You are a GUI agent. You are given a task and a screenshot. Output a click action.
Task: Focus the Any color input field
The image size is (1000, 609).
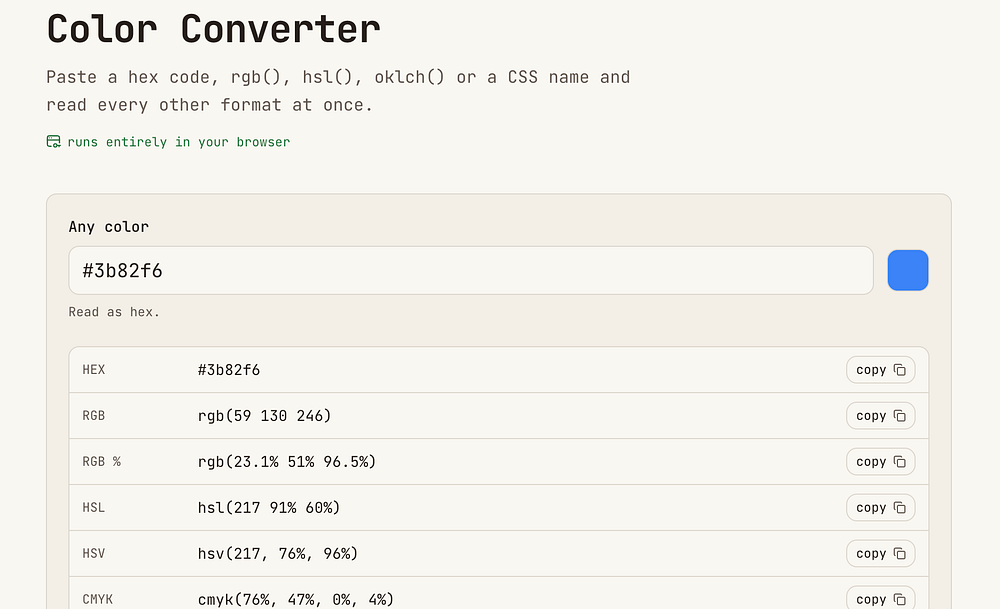(471, 270)
